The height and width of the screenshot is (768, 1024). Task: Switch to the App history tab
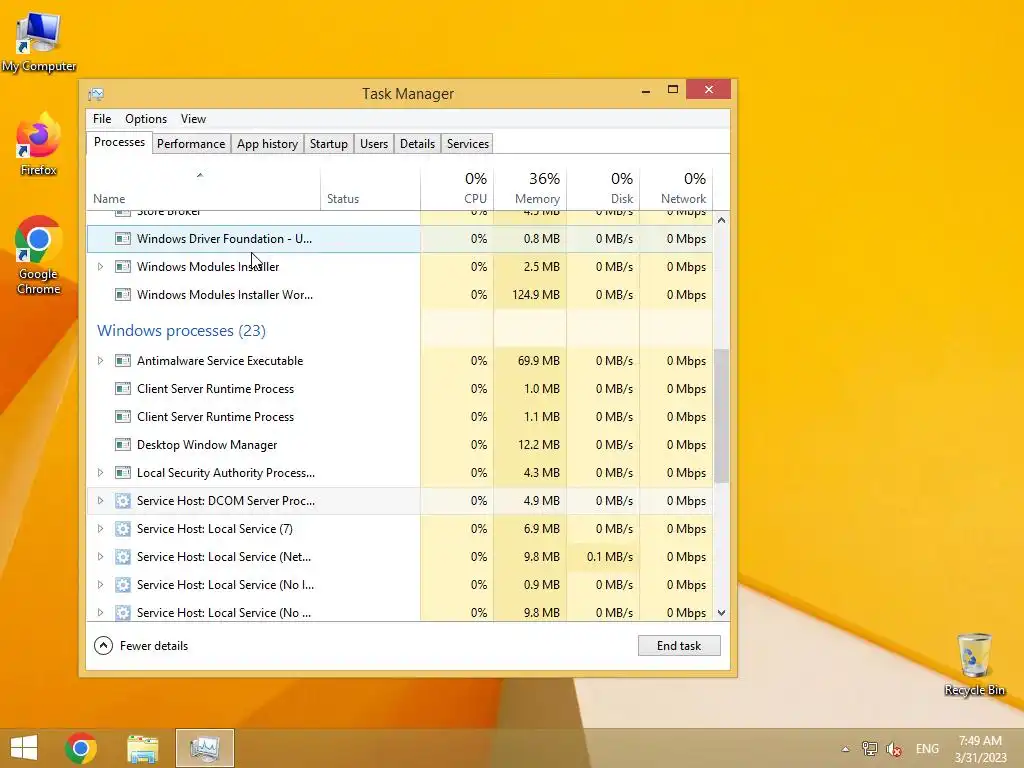tap(267, 144)
